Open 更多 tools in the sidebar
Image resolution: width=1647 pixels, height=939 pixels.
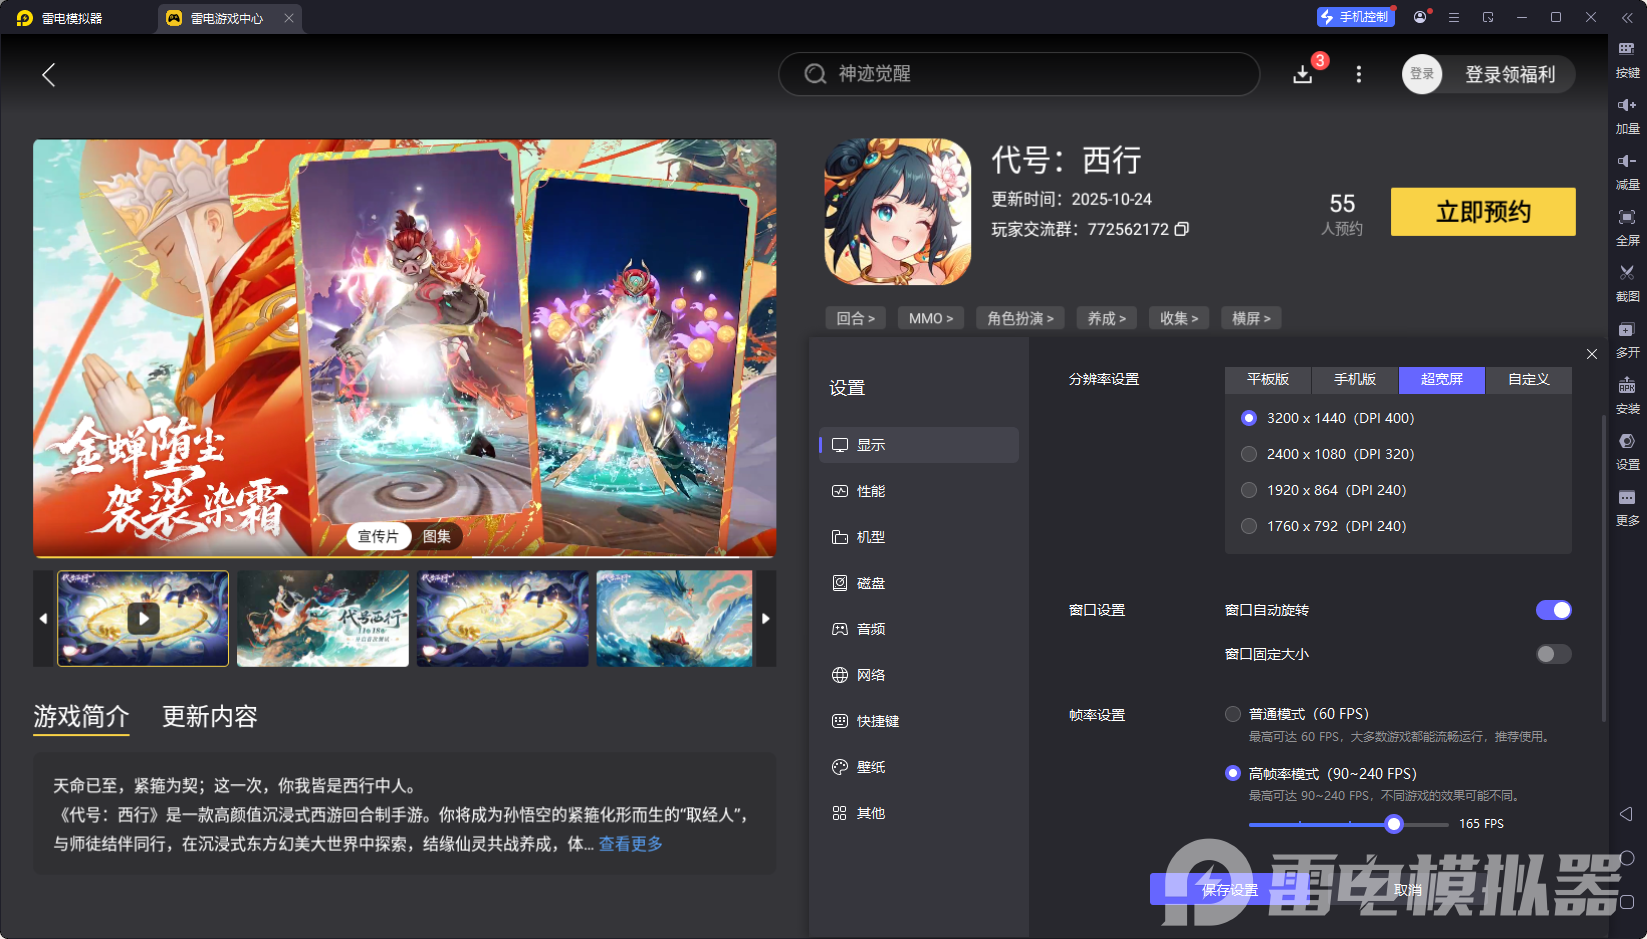coord(1627,508)
